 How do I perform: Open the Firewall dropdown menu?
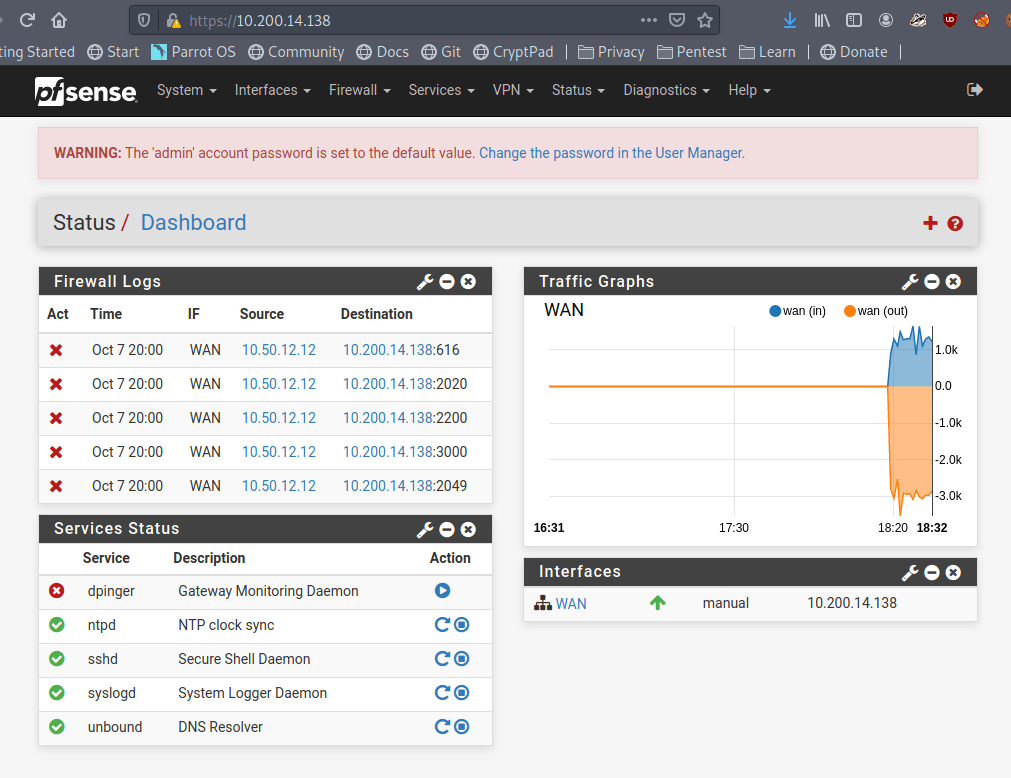click(359, 90)
